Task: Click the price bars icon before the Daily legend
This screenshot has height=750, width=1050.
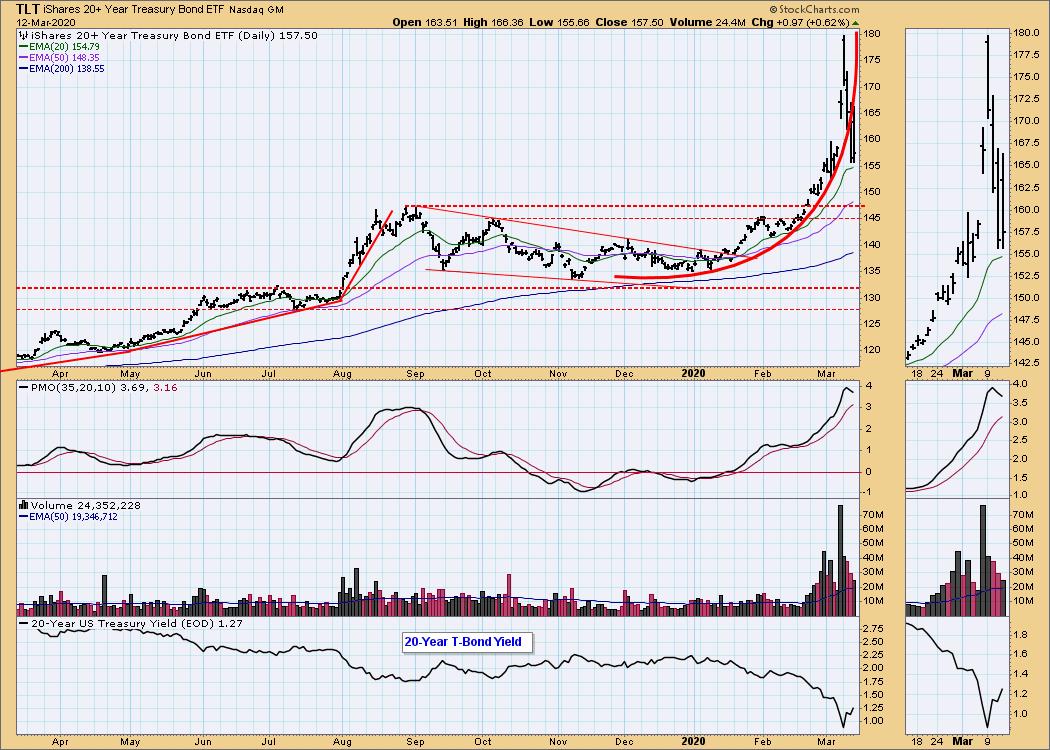Action: (x=23, y=35)
